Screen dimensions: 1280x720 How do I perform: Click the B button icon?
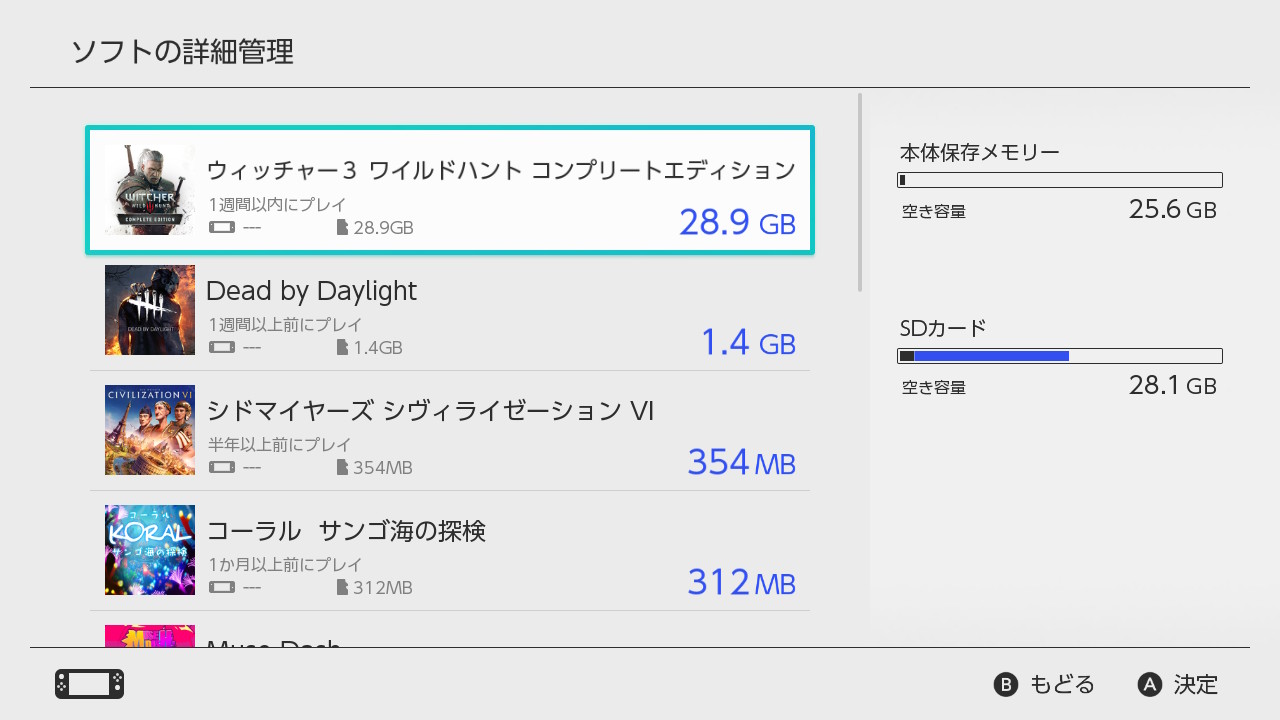1005,684
